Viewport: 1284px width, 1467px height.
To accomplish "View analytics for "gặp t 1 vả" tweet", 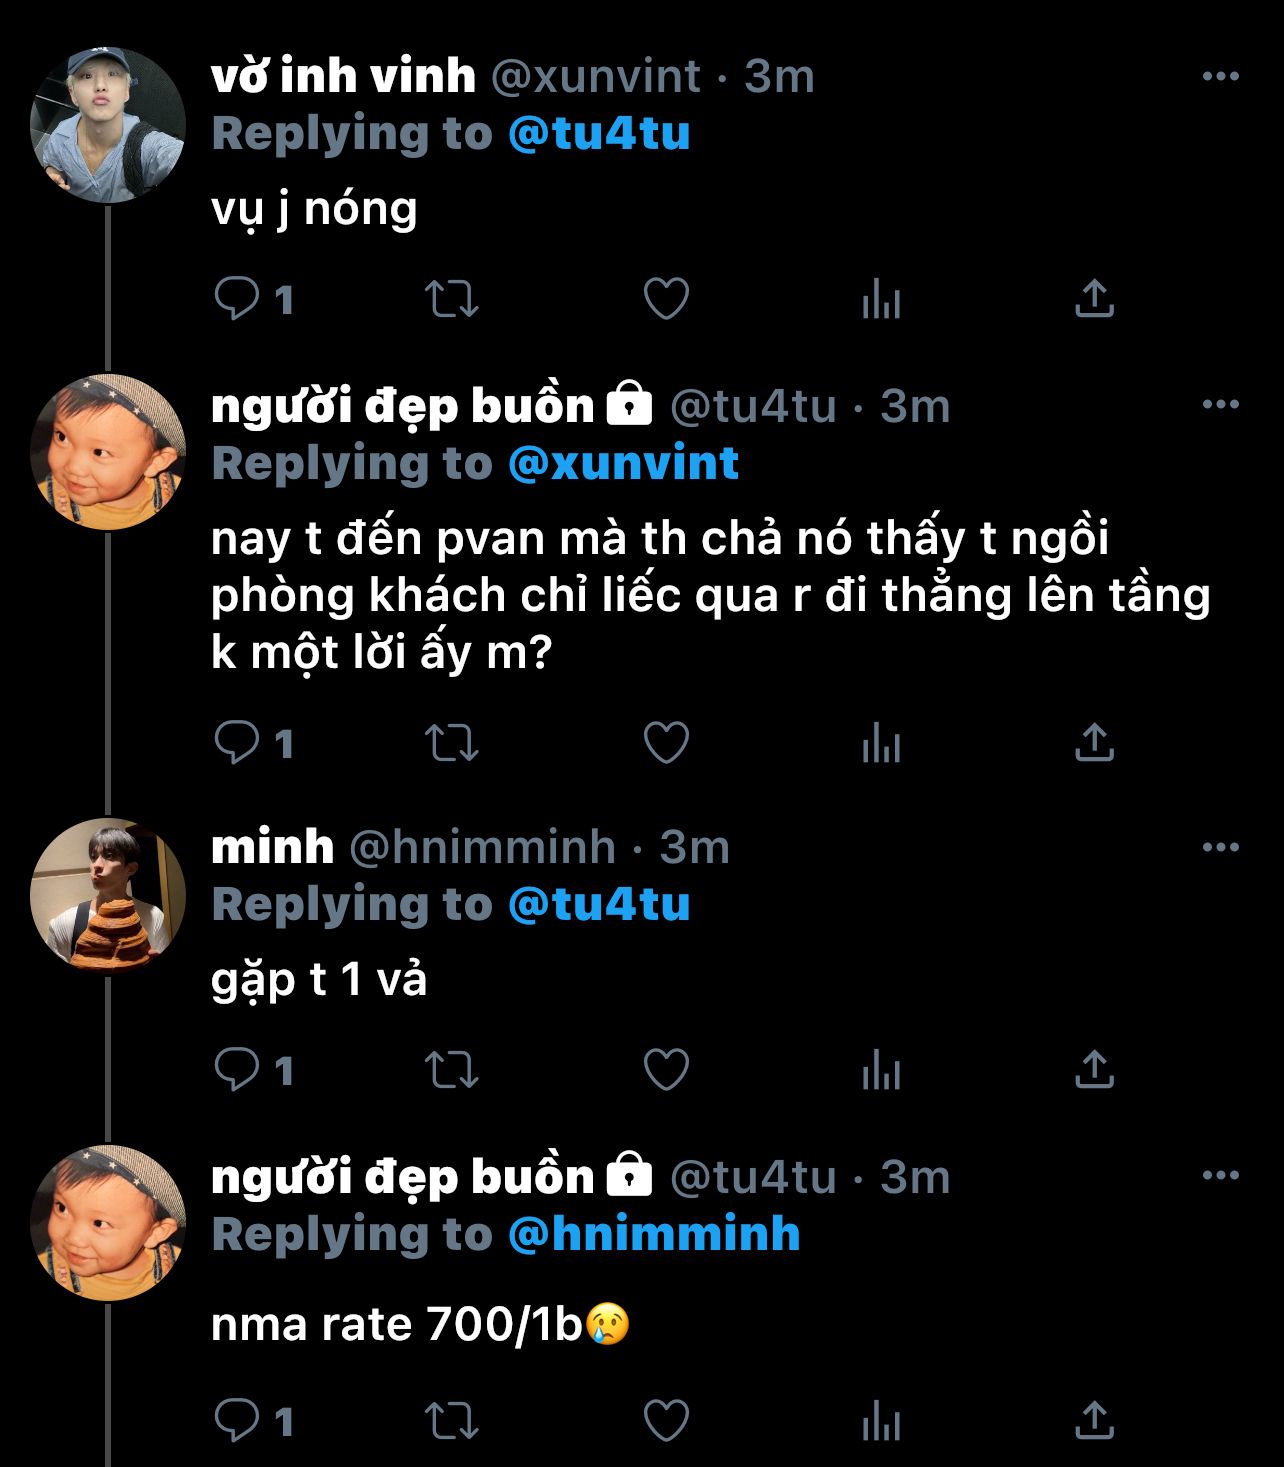I will pos(881,1070).
